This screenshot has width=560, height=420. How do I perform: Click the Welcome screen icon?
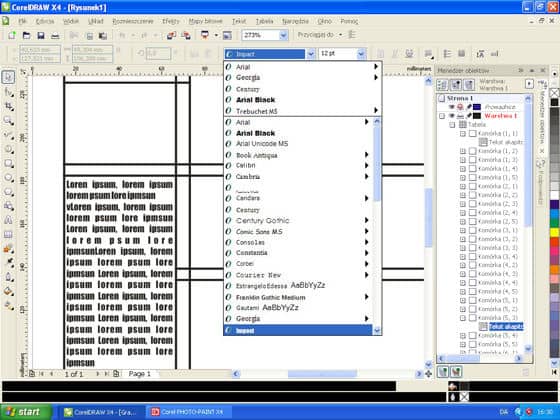[227, 35]
